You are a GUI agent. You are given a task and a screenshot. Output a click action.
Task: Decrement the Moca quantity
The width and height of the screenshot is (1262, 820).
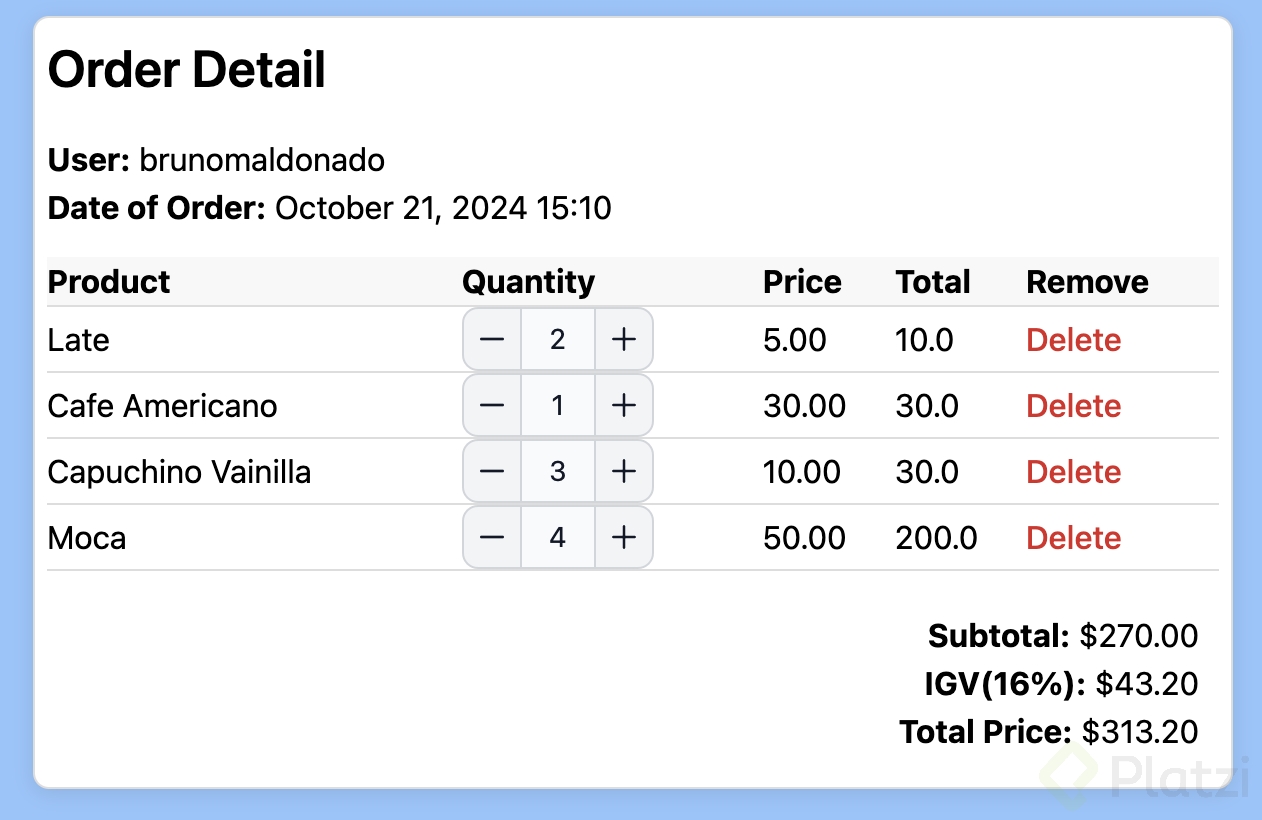[492, 538]
